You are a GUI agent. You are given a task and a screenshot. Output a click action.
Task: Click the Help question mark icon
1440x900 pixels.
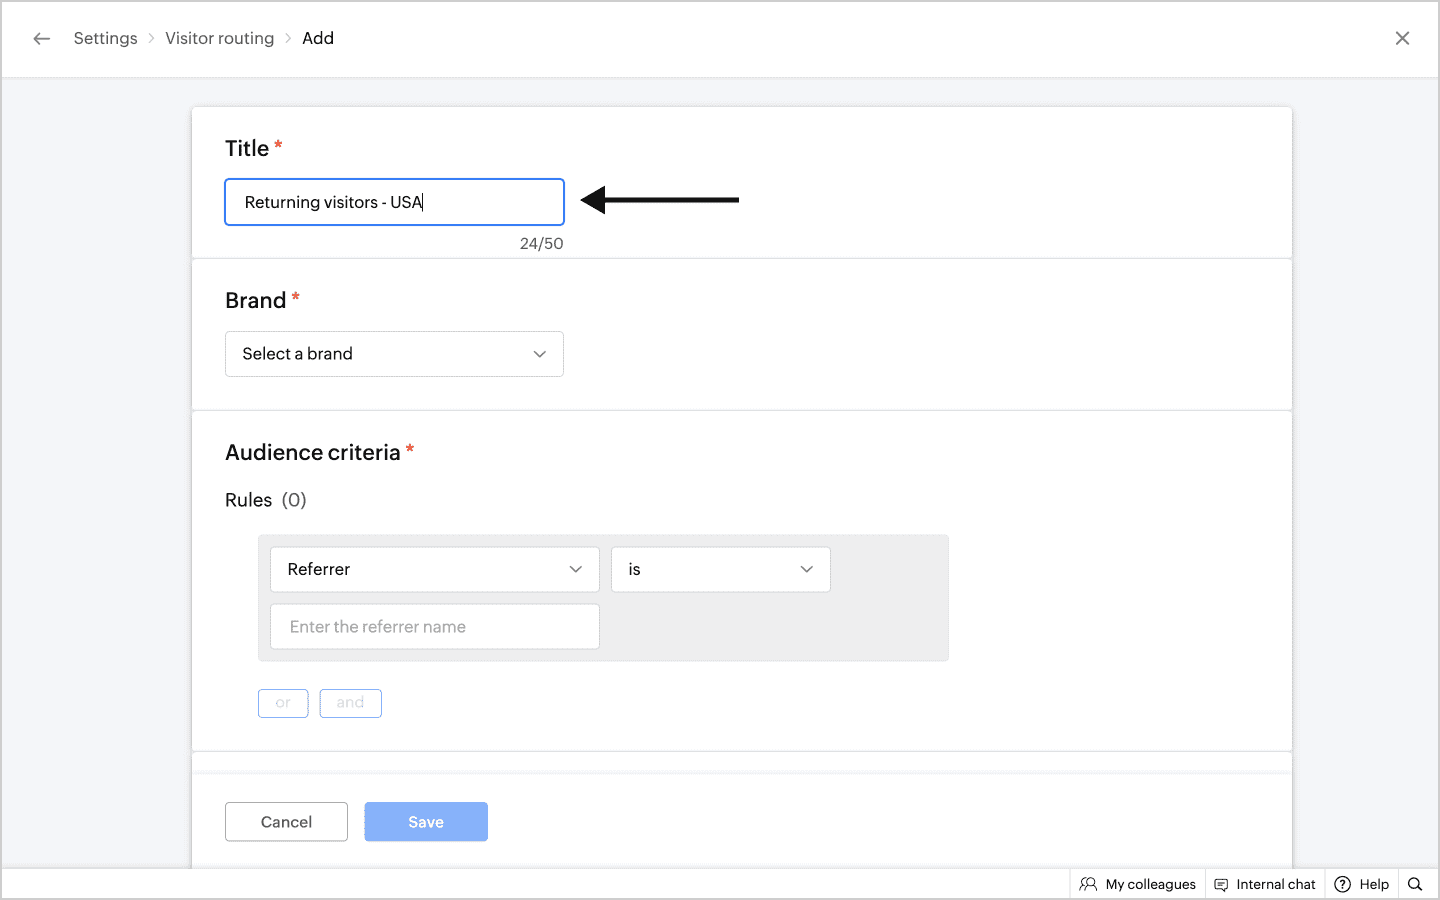(1343, 884)
